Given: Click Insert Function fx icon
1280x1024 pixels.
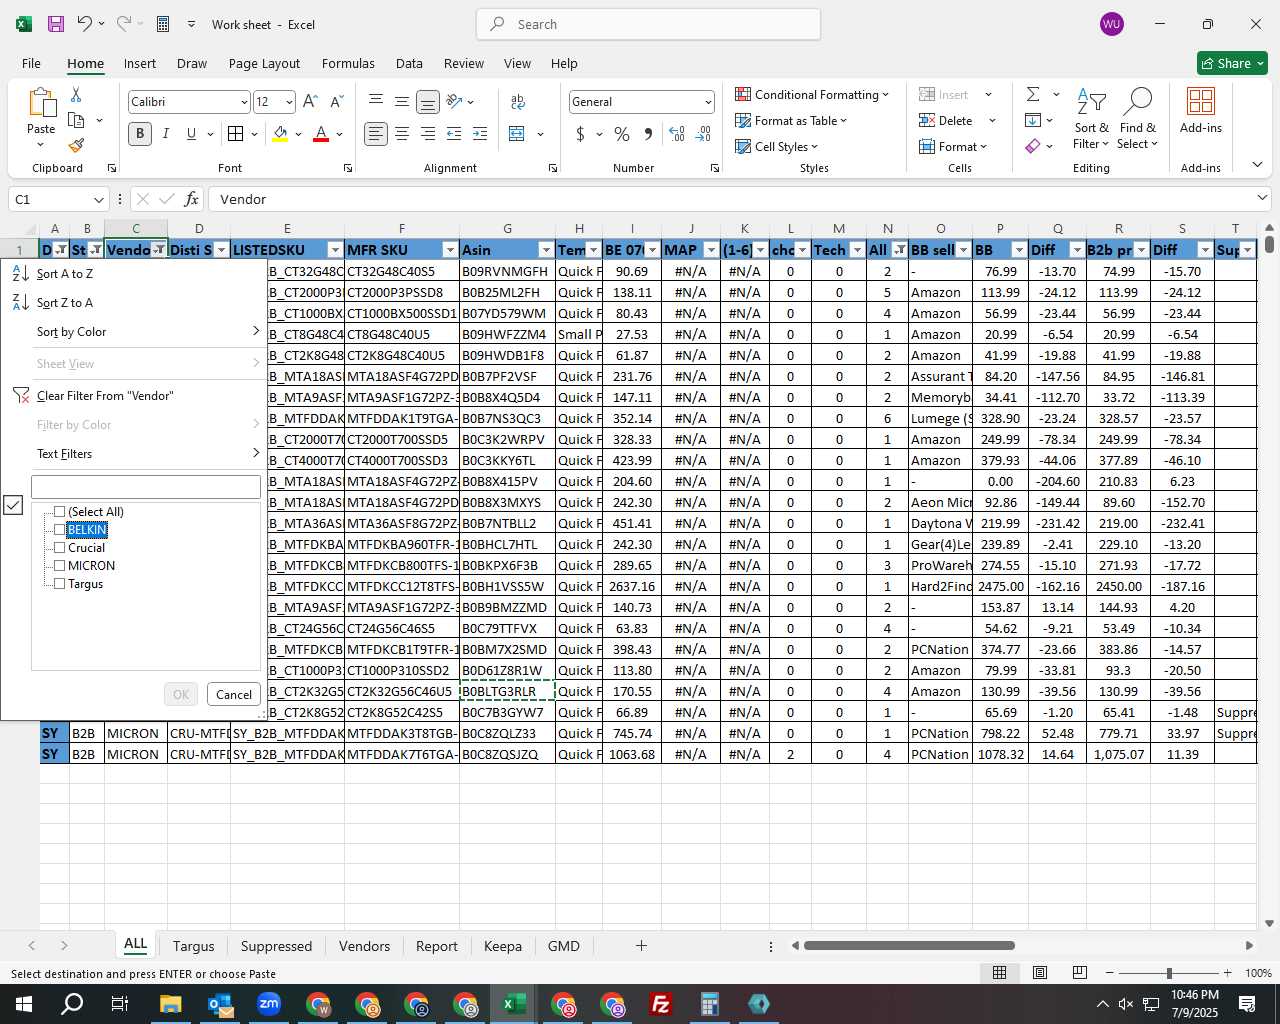Looking at the screenshot, I should pyautogui.click(x=192, y=199).
